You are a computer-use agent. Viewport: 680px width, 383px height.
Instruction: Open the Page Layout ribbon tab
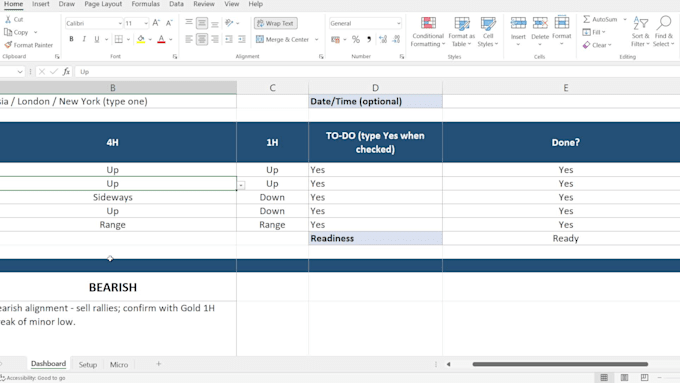pos(103,4)
